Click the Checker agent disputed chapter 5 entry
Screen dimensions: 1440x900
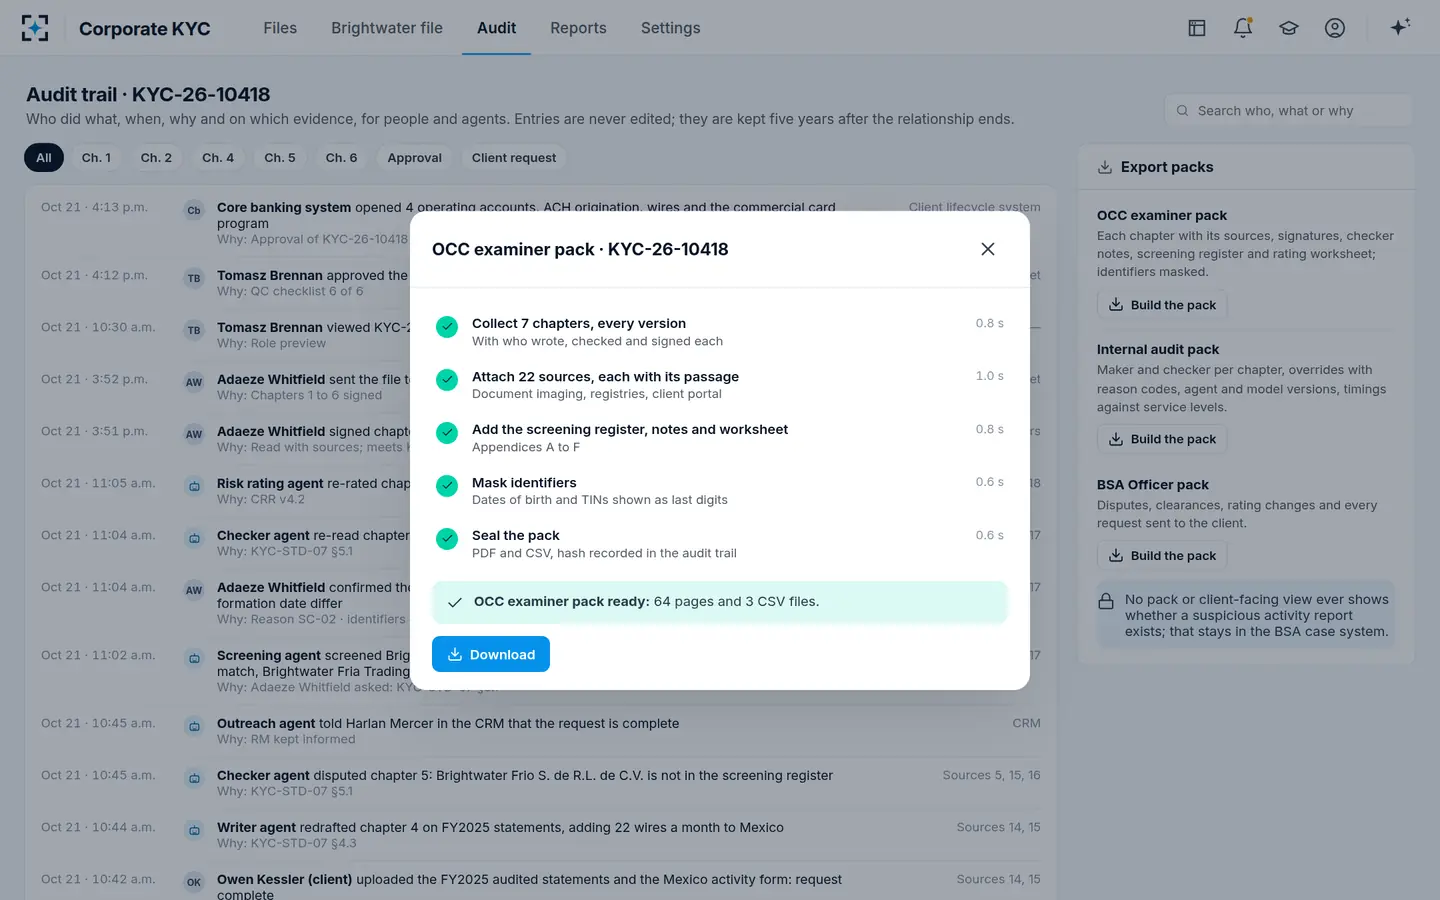tap(541, 783)
